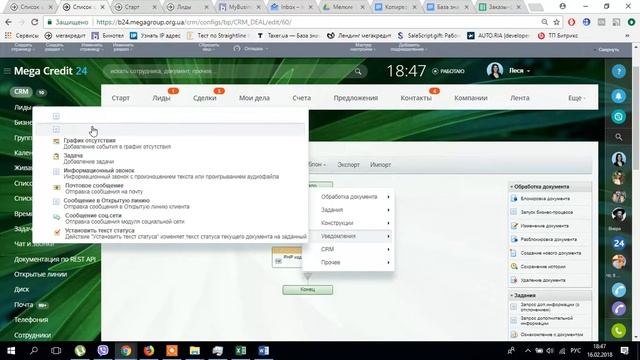Open 'Сотрудники' in left sidebar
Image resolution: width=640 pixels, height=360 pixels.
[x=32, y=335]
